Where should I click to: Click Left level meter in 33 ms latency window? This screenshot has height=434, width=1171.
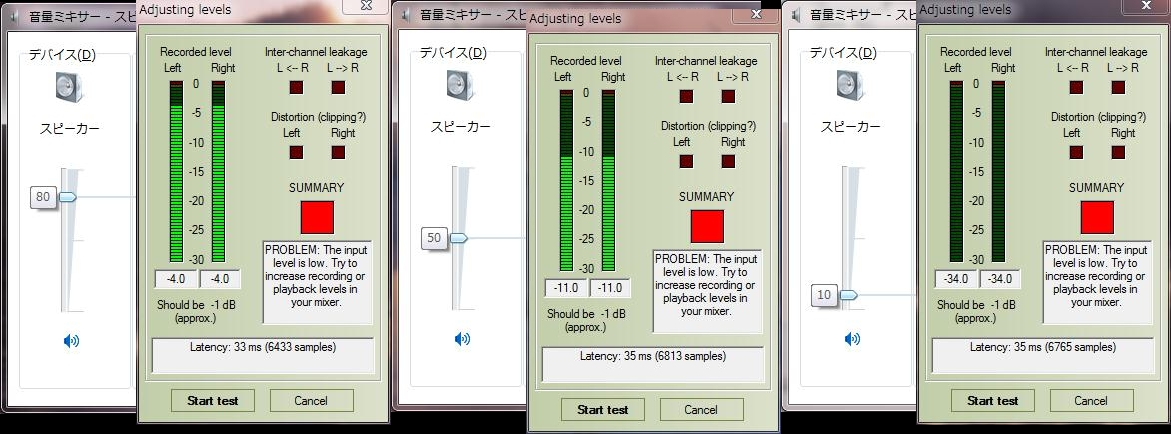(x=176, y=171)
